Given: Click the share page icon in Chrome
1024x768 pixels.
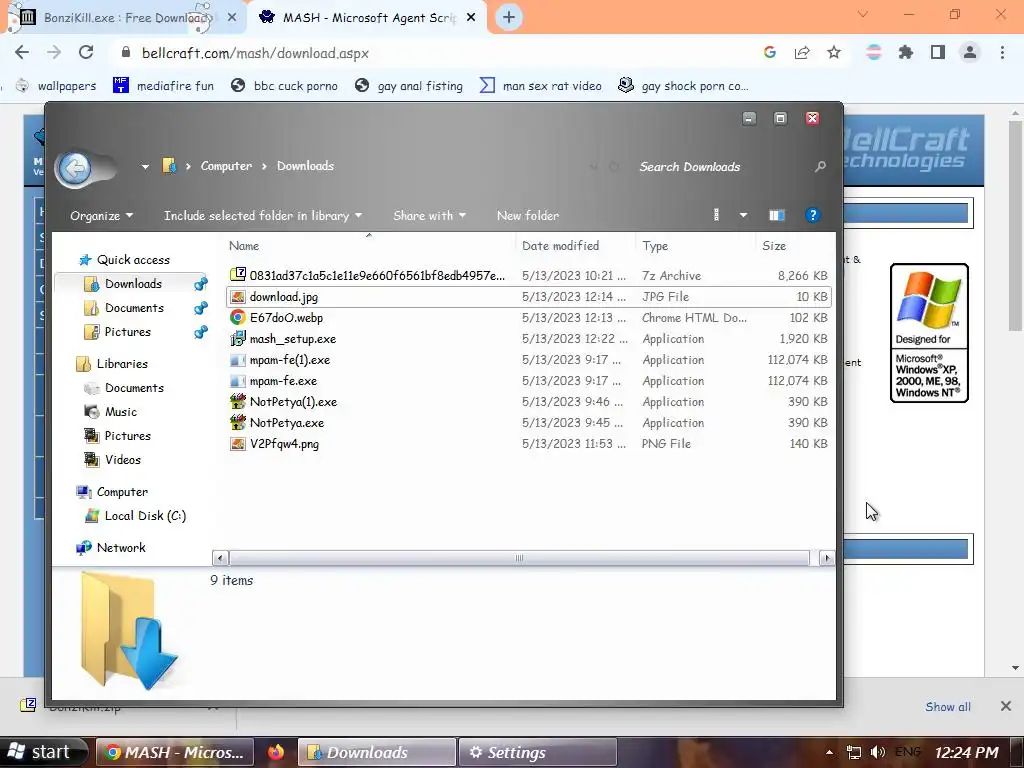Looking at the screenshot, I should pyautogui.click(x=802, y=52).
